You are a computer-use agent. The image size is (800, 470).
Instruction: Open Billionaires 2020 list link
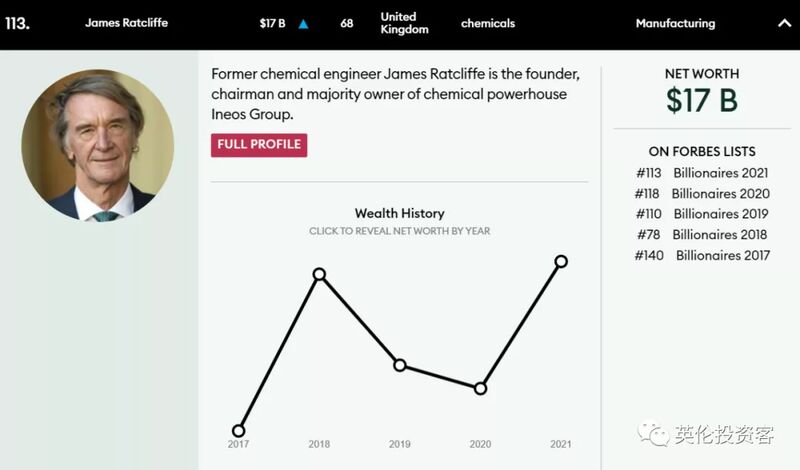click(x=720, y=194)
